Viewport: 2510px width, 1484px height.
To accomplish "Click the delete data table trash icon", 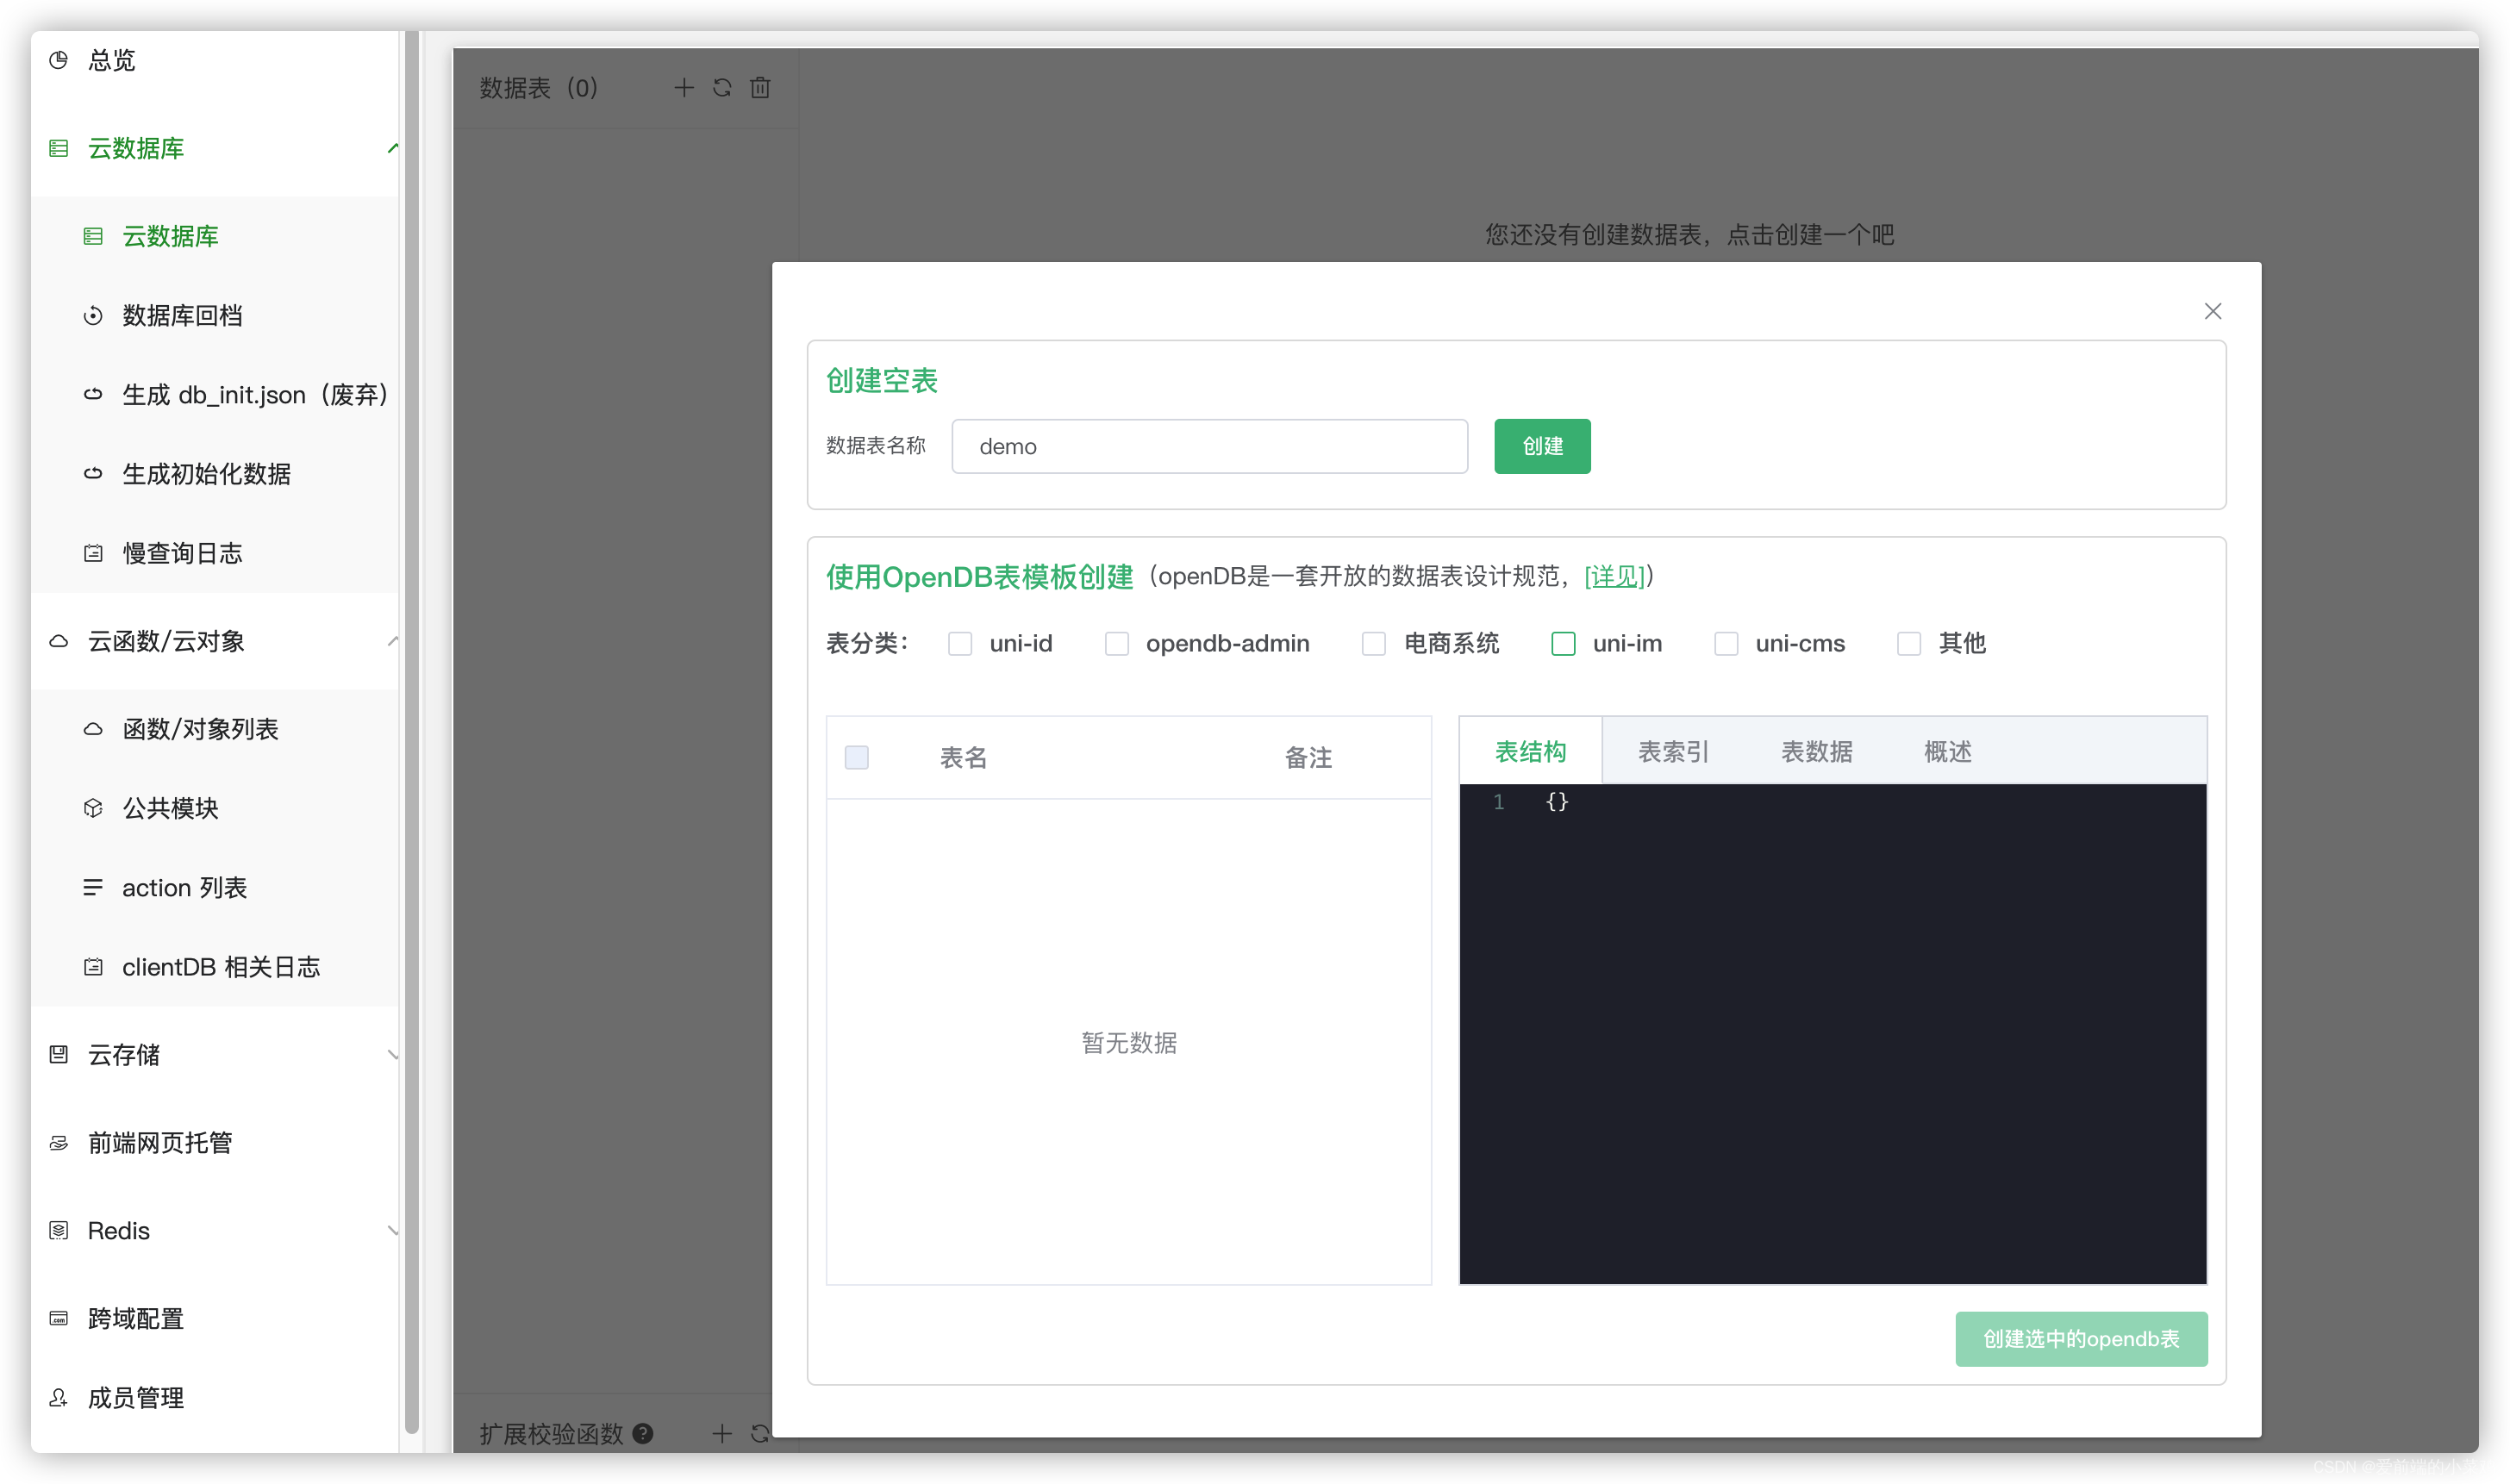I will tap(760, 88).
